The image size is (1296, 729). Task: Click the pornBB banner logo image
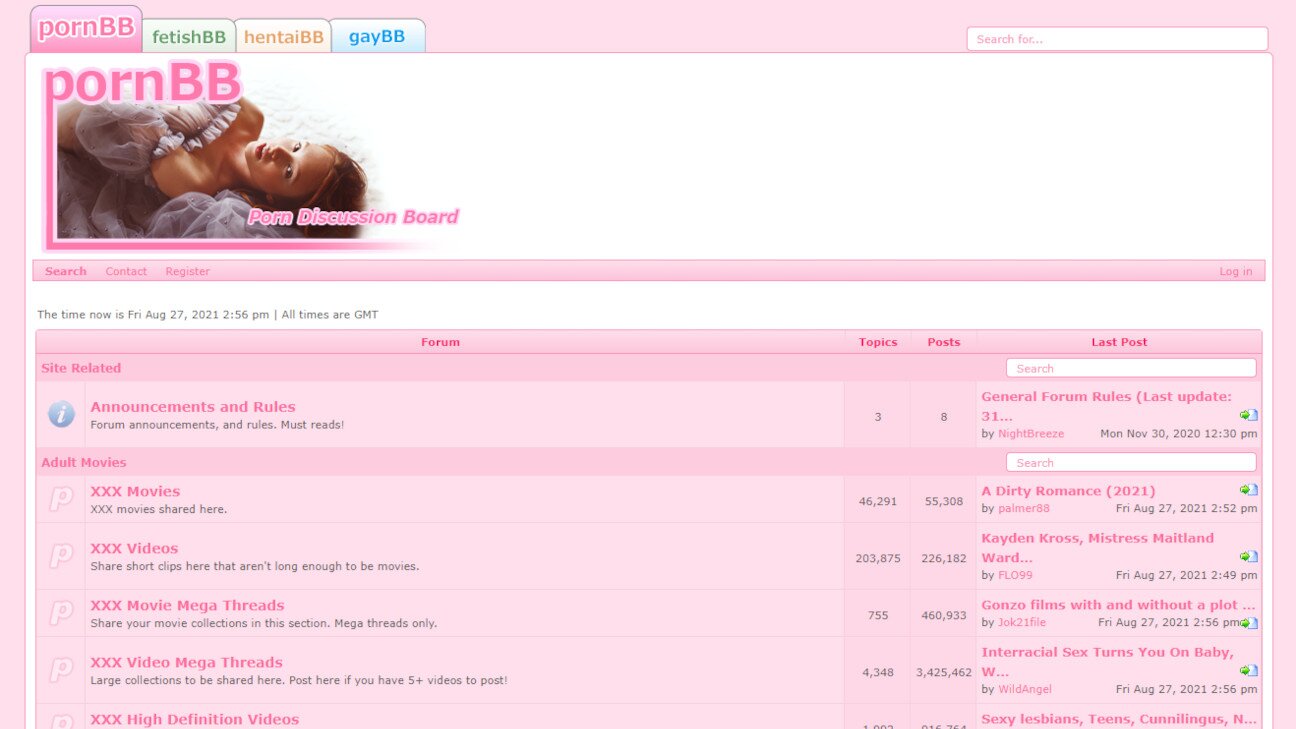(250, 155)
